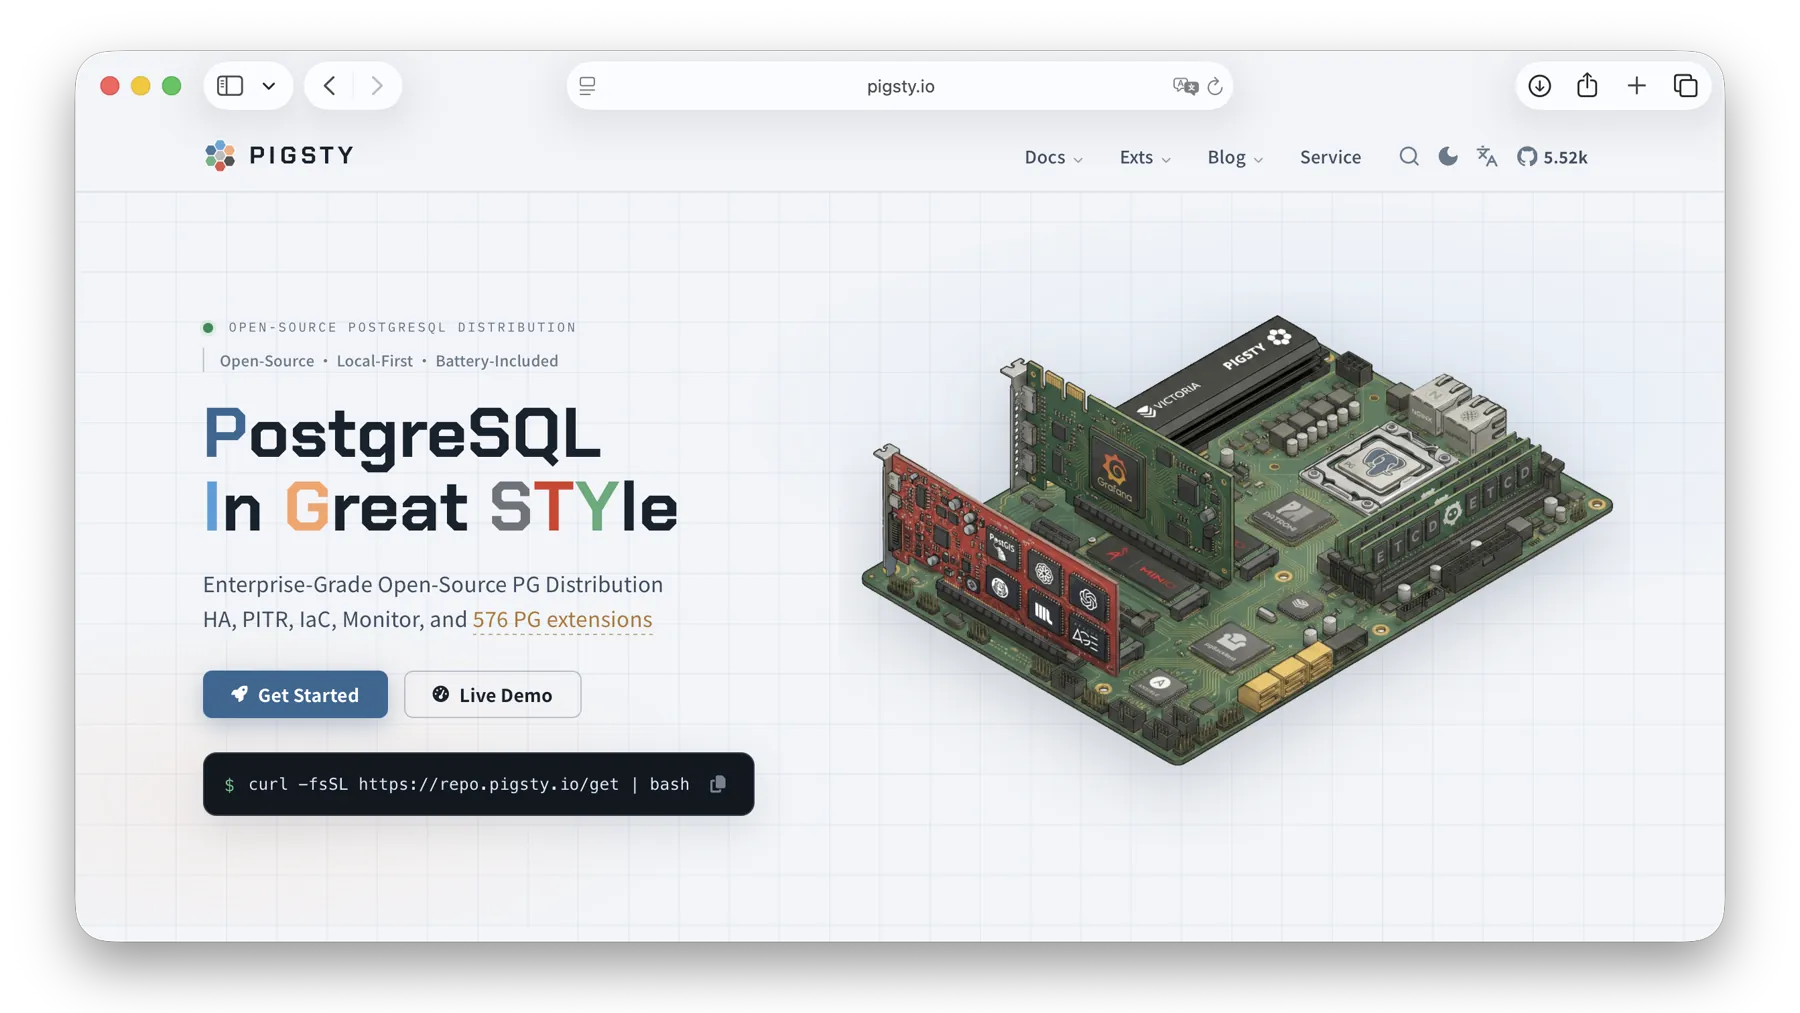Reload the page

1215,86
